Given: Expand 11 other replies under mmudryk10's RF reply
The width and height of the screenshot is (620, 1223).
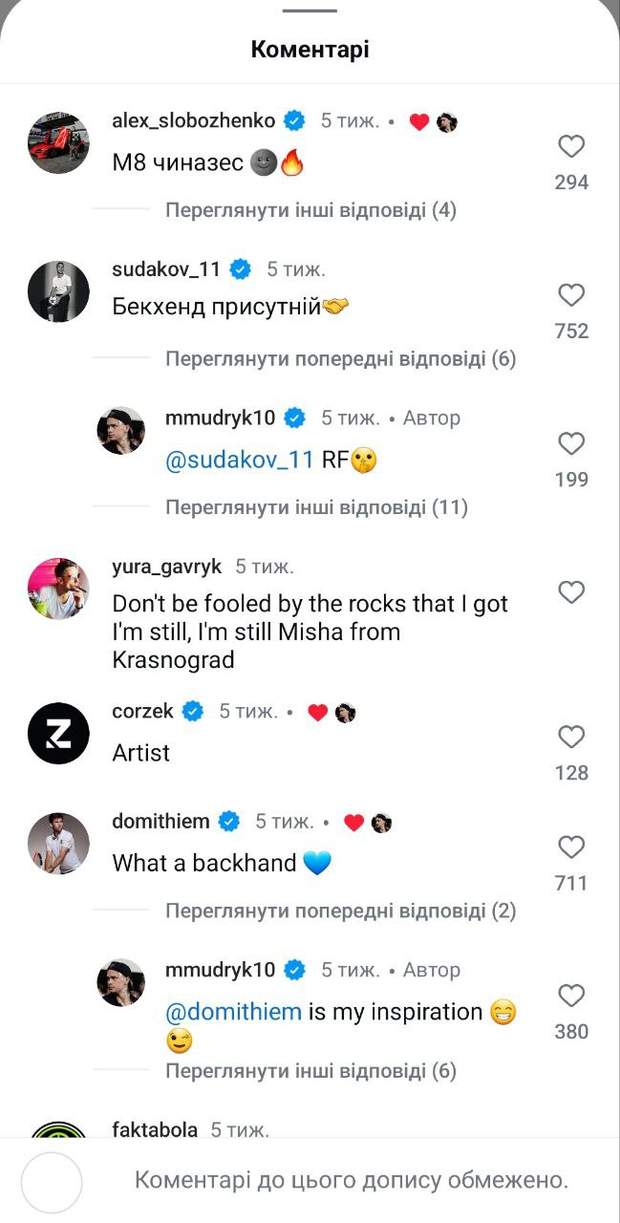Looking at the screenshot, I should [316, 507].
